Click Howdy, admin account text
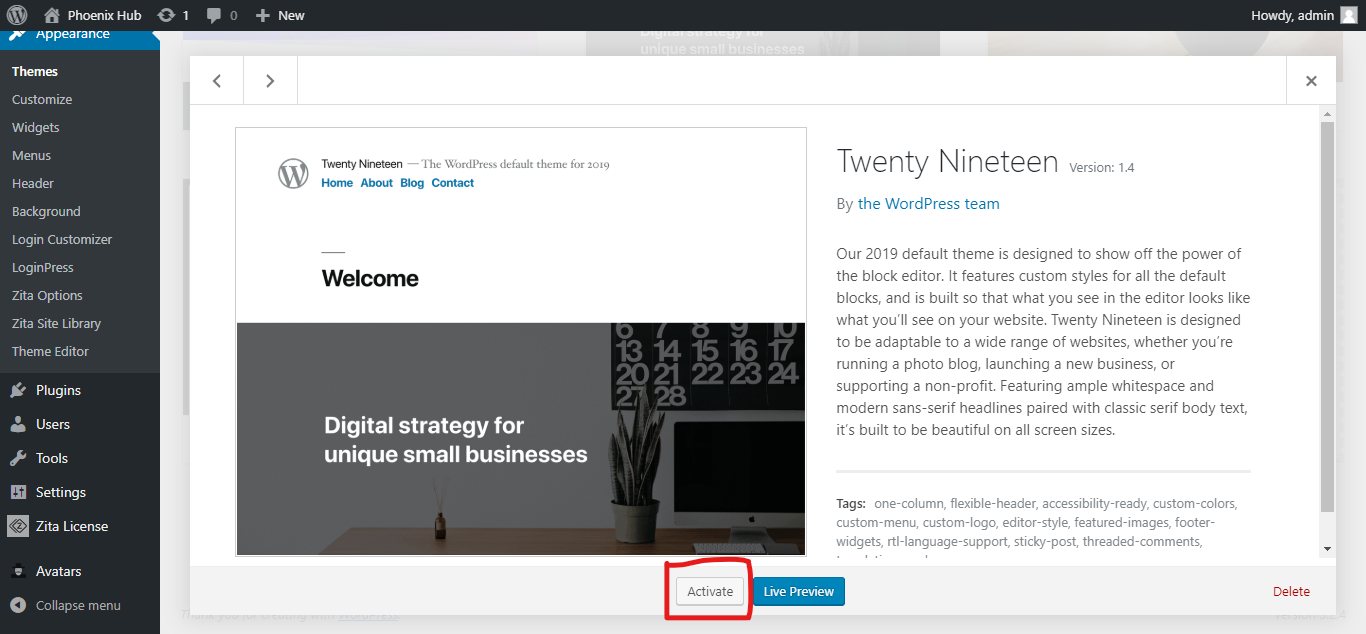 (x=1292, y=15)
